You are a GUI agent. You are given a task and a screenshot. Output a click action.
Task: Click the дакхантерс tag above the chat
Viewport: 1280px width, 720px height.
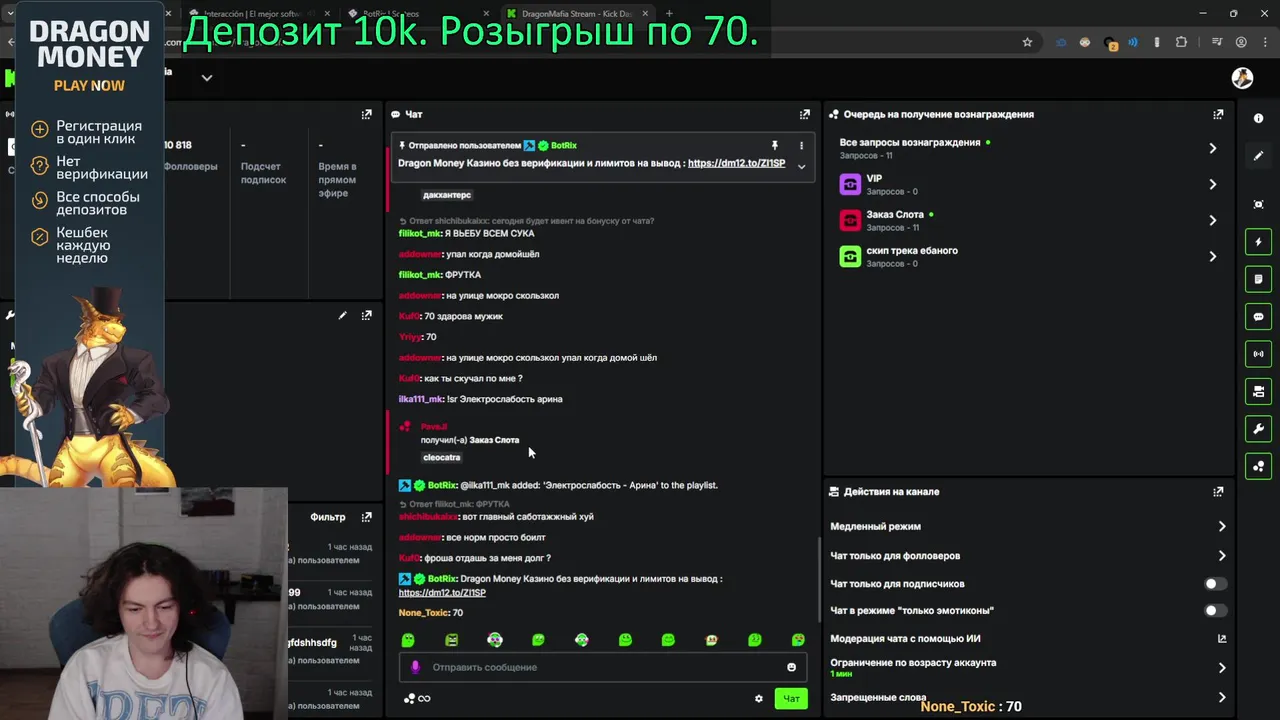coord(447,195)
